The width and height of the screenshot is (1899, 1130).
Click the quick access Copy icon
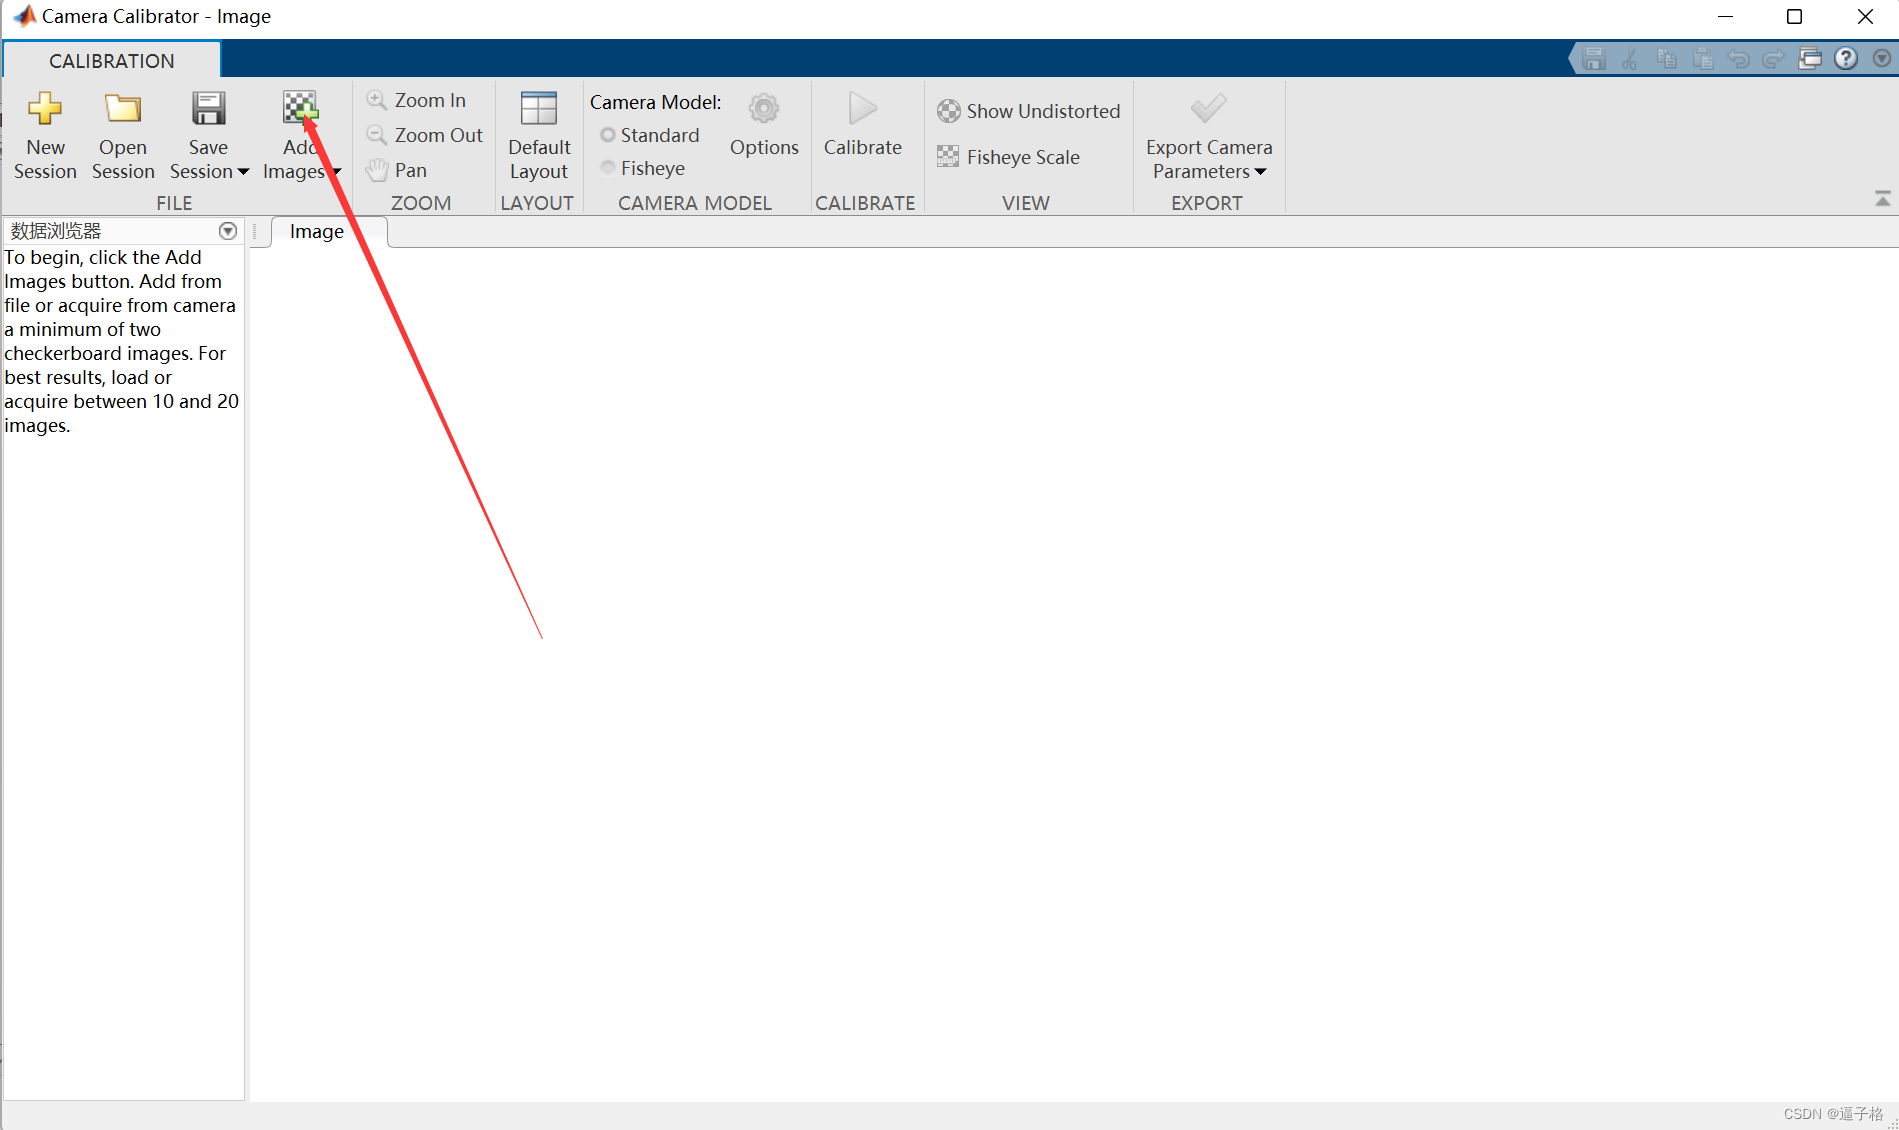[x=1666, y=59]
